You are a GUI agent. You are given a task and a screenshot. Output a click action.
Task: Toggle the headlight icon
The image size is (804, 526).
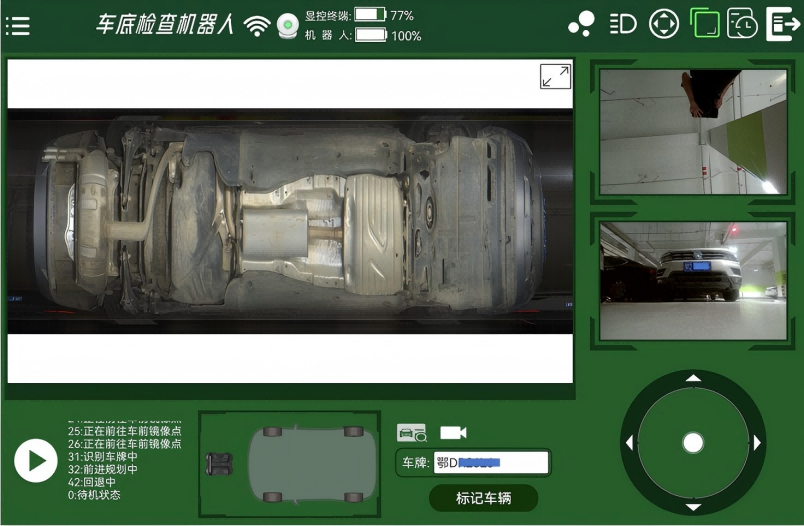pyautogui.click(x=623, y=24)
